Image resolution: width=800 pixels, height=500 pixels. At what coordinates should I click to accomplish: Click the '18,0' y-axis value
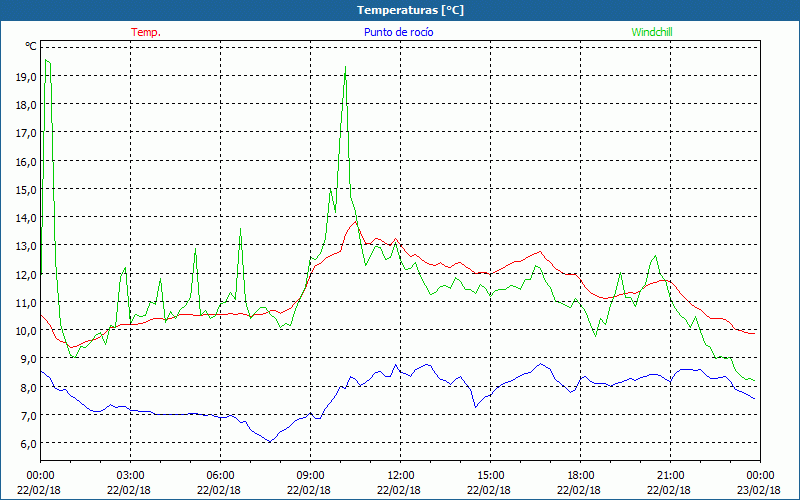[26, 105]
